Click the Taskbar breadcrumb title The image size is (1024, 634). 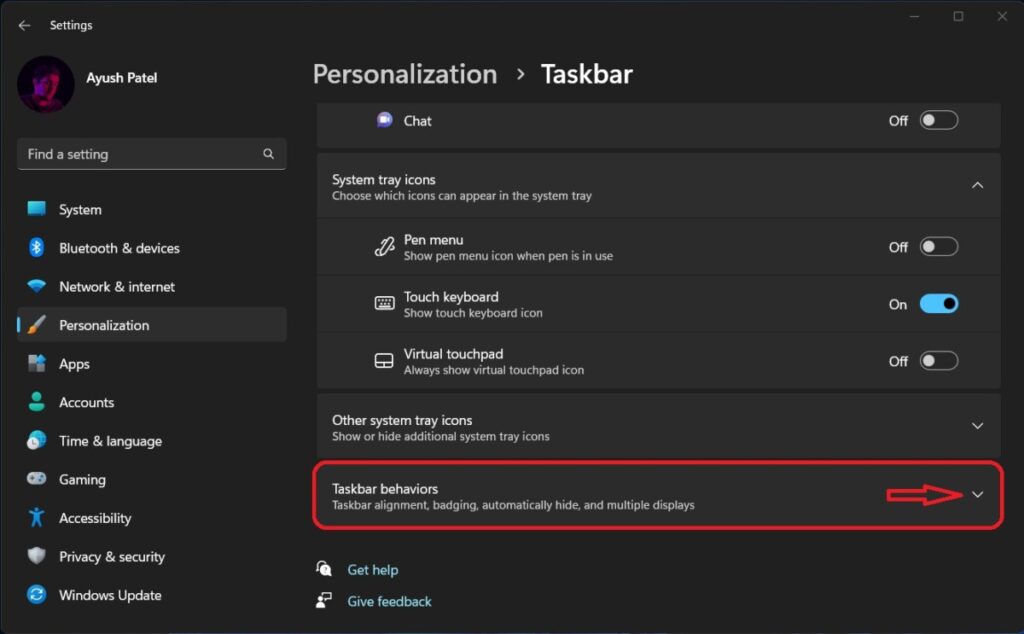pyautogui.click(x=586, y=74)
